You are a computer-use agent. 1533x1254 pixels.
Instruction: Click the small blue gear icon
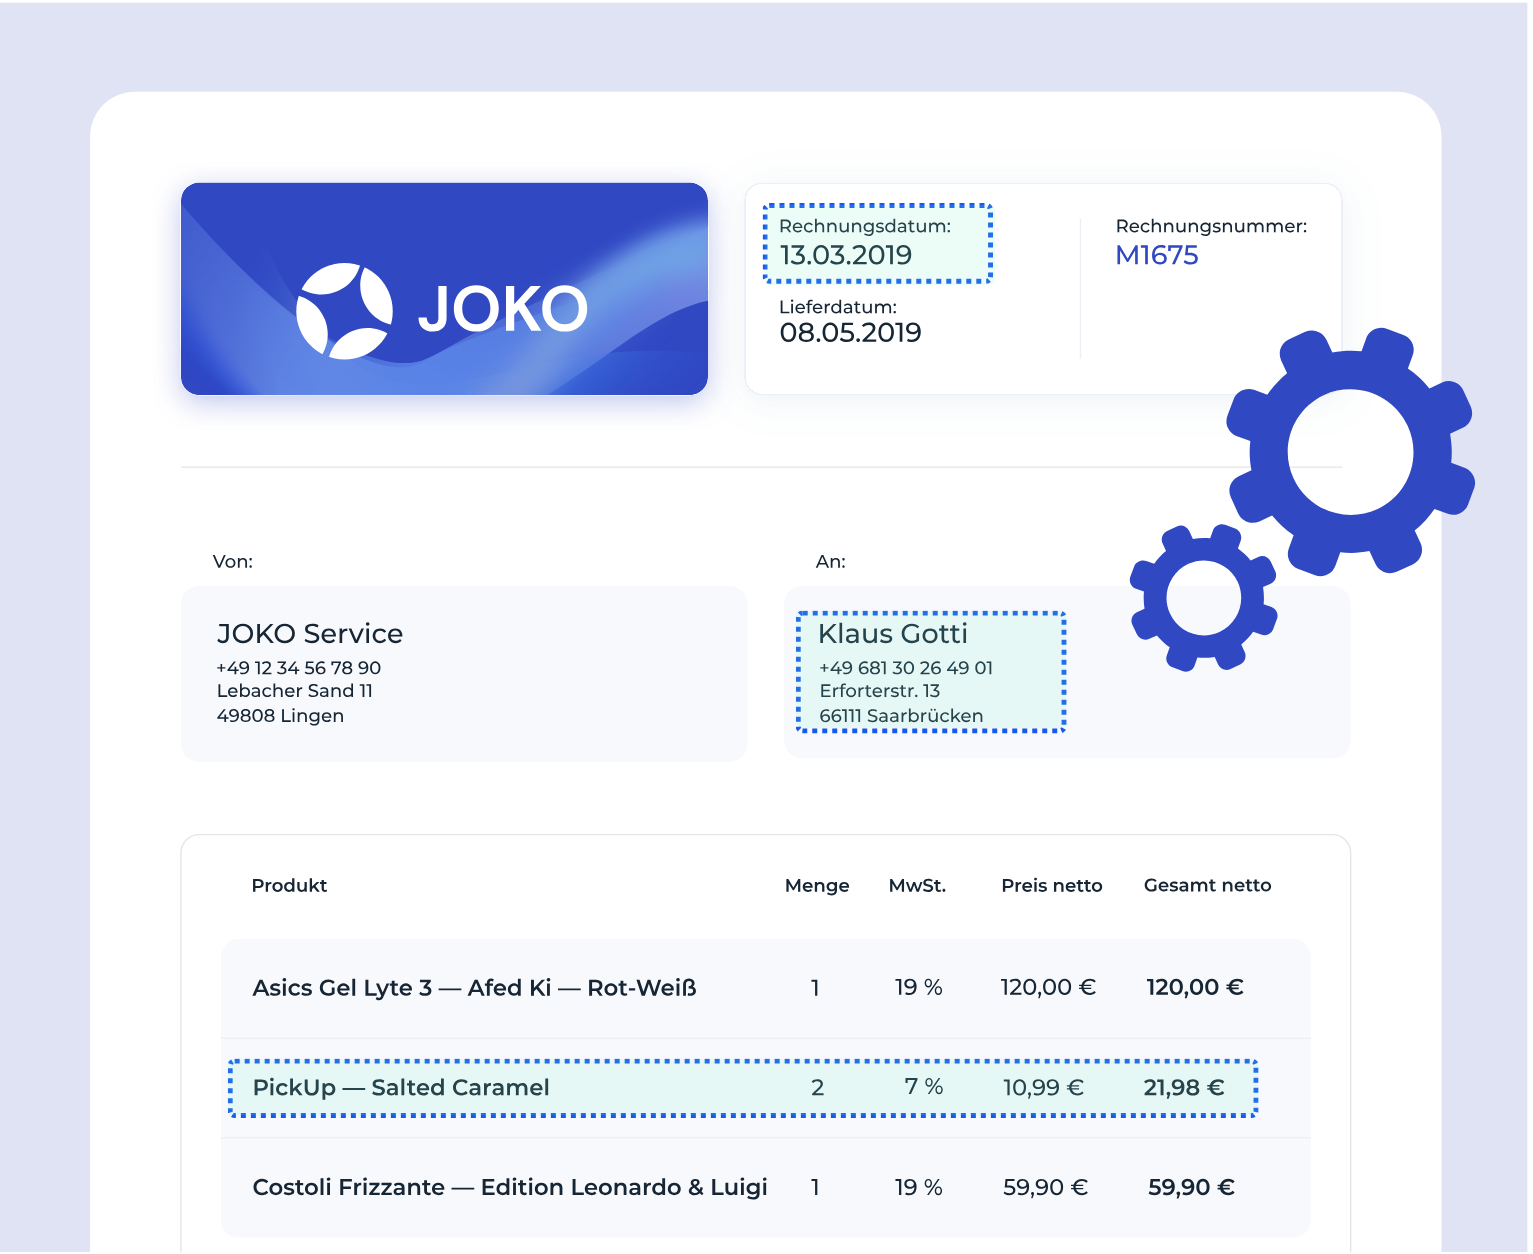point(1204,598)
